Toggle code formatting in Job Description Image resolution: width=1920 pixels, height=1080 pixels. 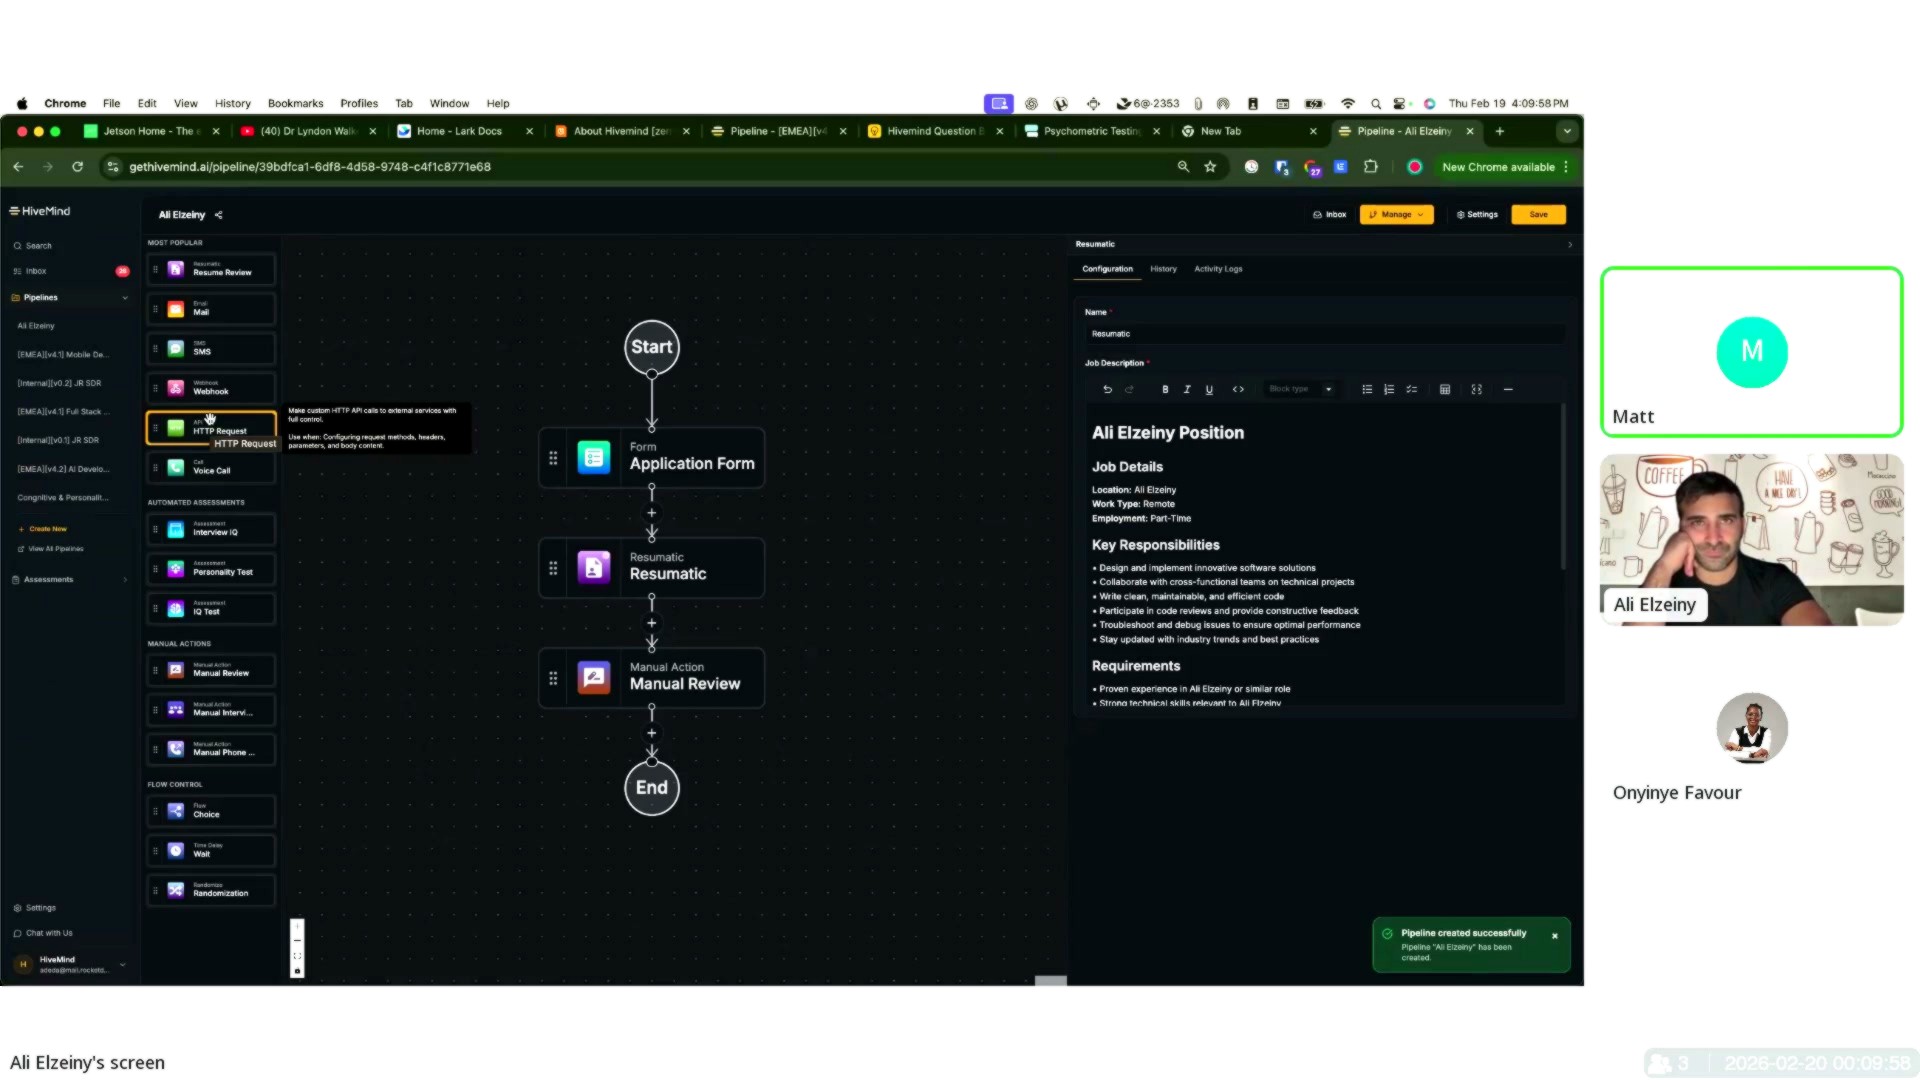(x=1238, y=389)
